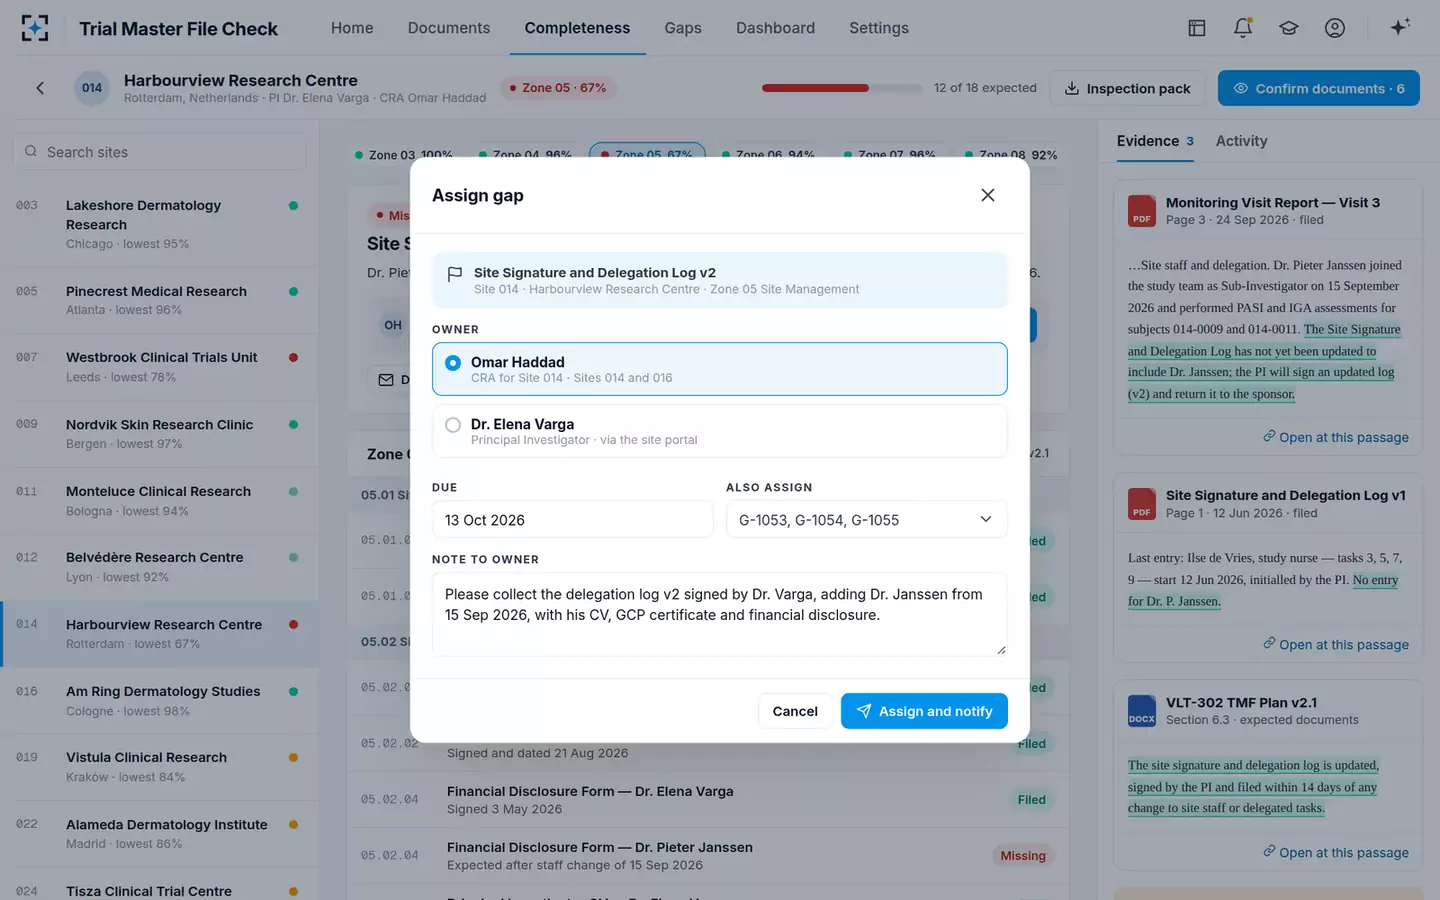This screenshot has height=900, width=1440.
Task: Open the user profile icon
Action: 1335,28
